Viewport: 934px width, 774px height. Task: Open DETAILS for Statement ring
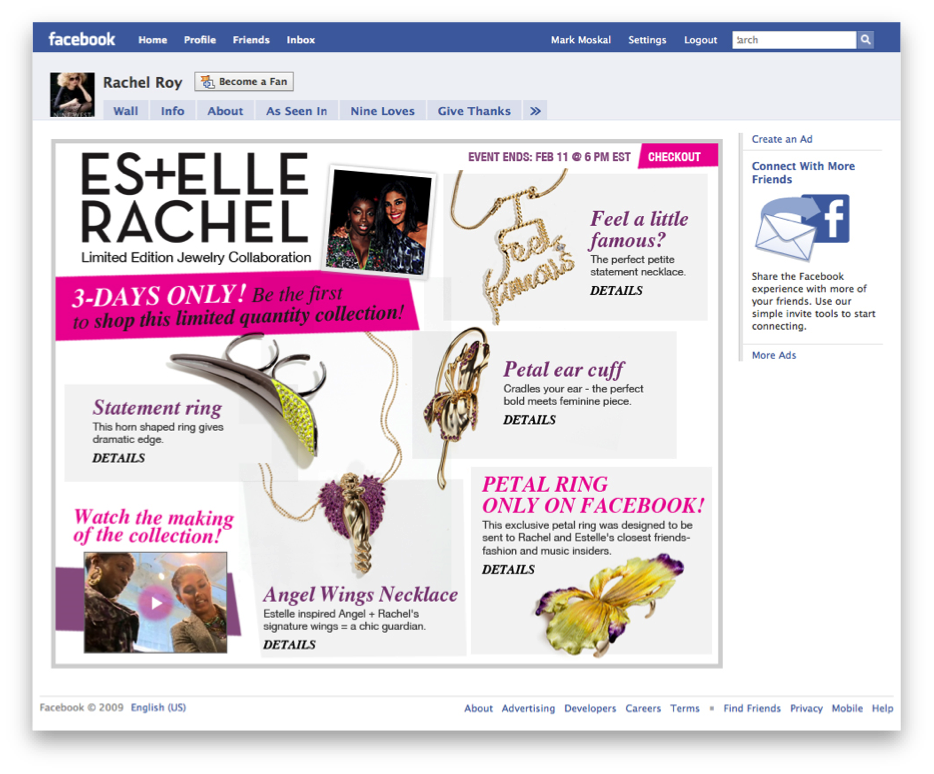point(119,458)
